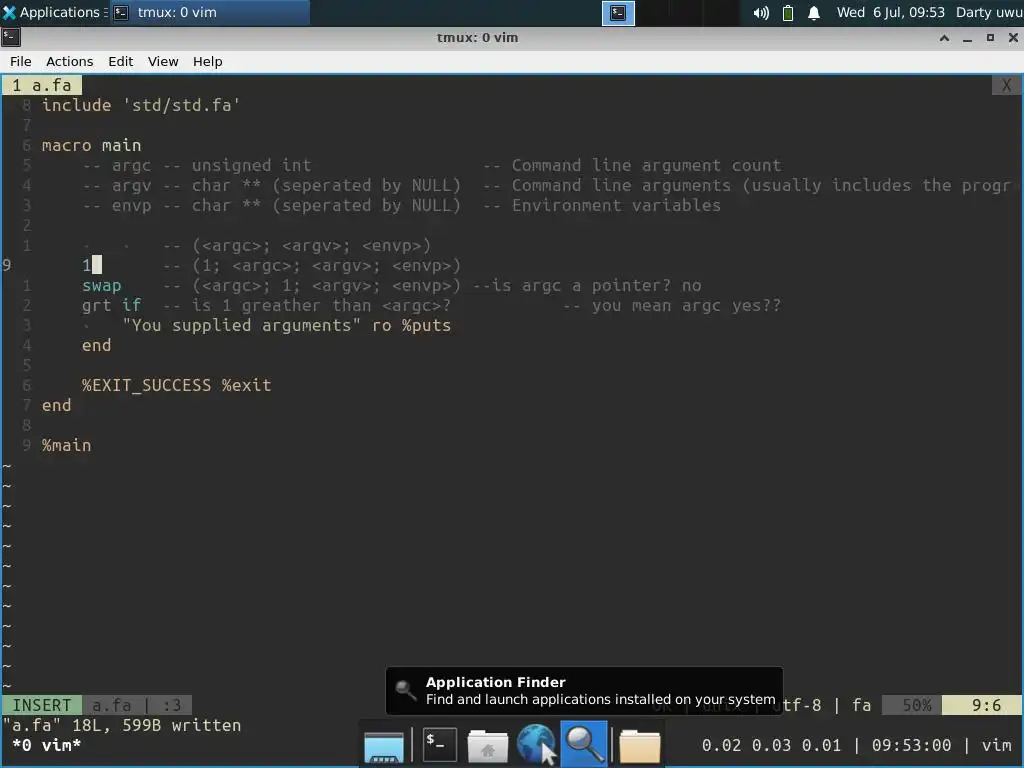1024x768 pixels.
Task: Open the notifications bell icon
Action: 814,13
